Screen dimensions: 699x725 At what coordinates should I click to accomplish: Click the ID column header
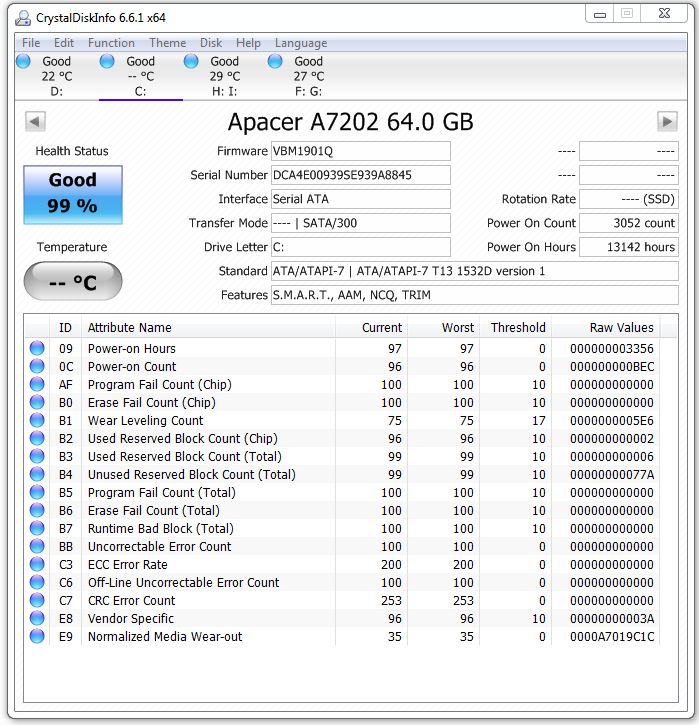point(65,328)
